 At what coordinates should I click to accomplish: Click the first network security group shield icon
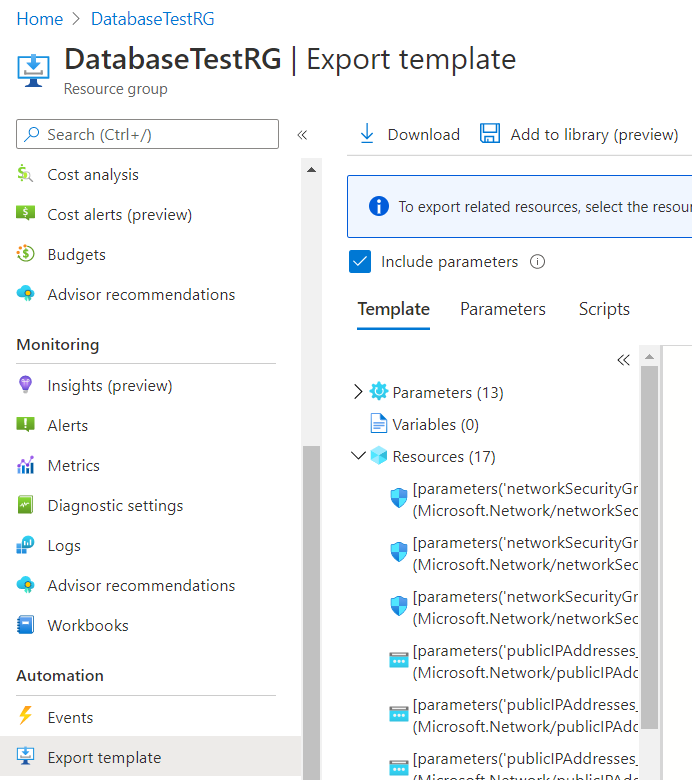[398, 497]
